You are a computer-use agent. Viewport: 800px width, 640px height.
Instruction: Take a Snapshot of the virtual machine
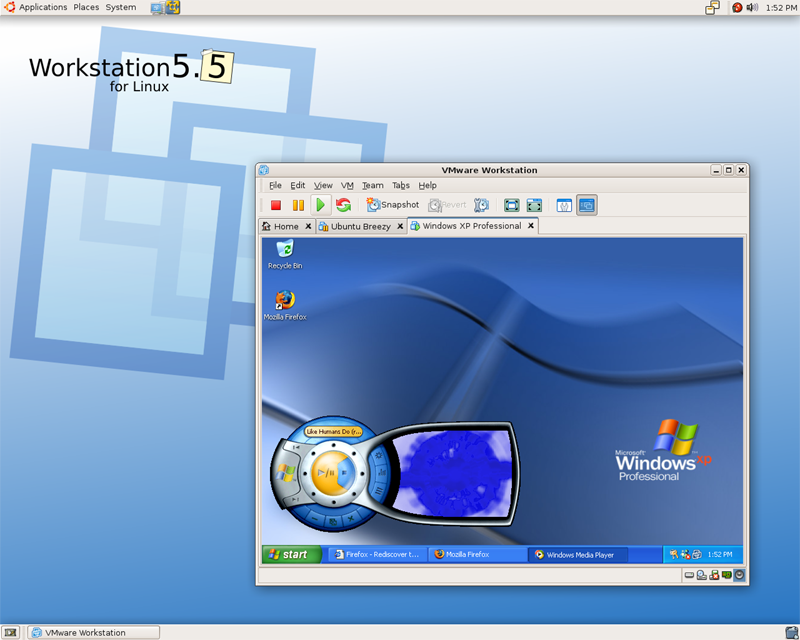coord(393,205)
